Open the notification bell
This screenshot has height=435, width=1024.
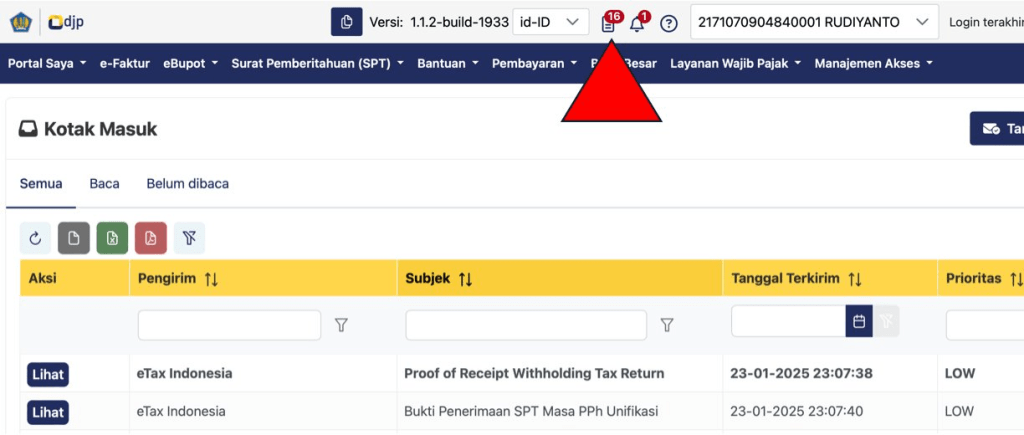click(x=637, y=23)
